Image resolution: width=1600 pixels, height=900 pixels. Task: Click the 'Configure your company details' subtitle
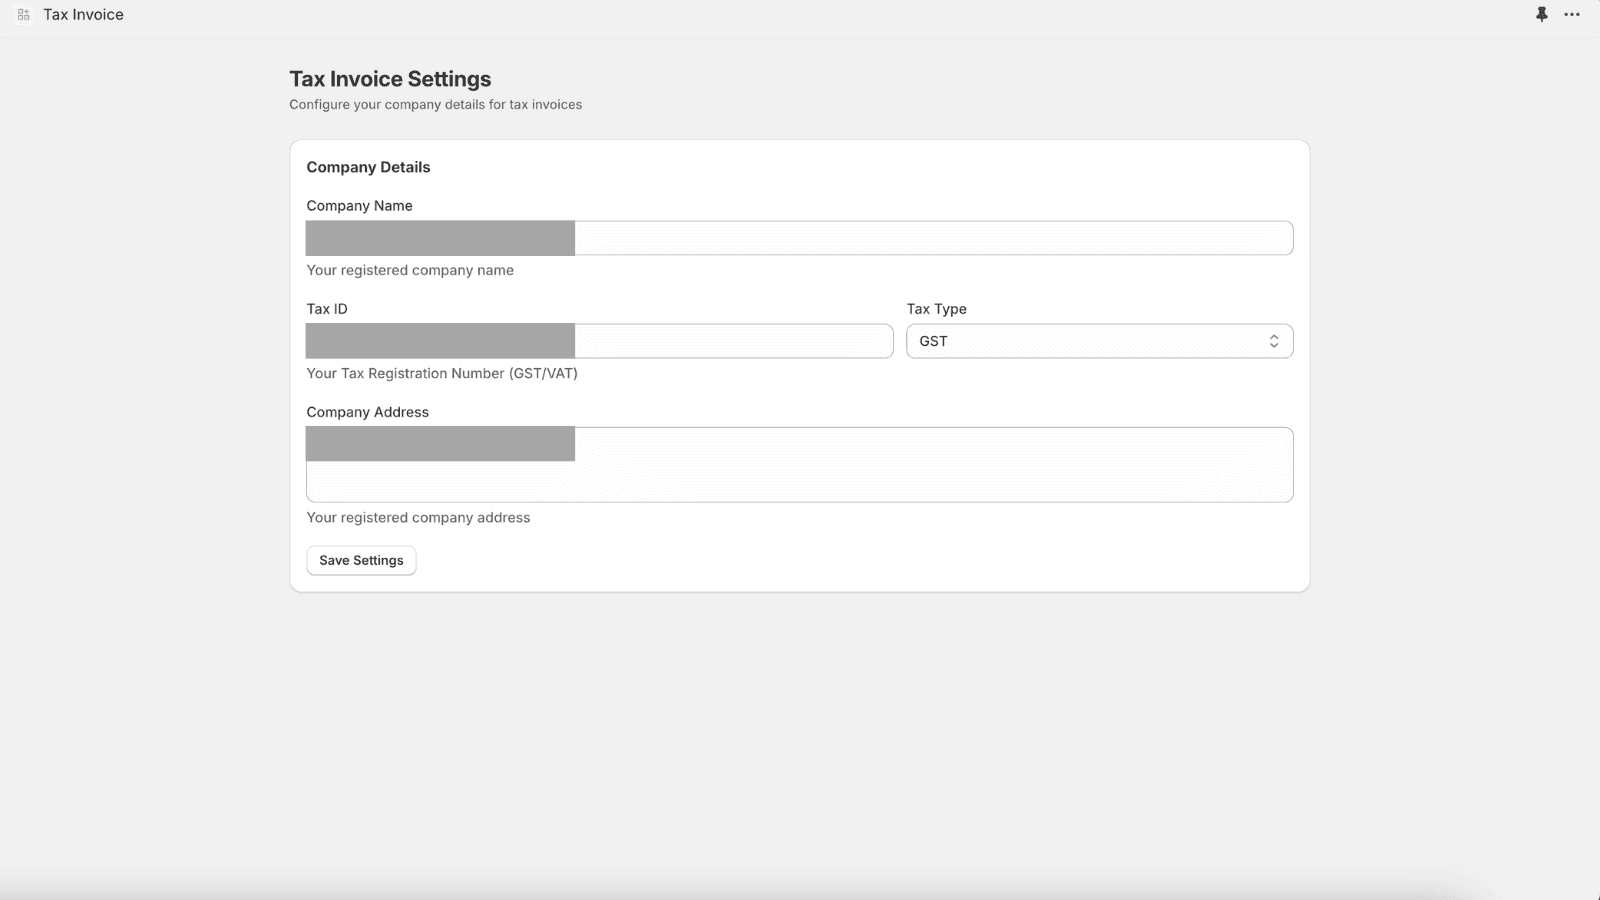[x=435, y=105]
